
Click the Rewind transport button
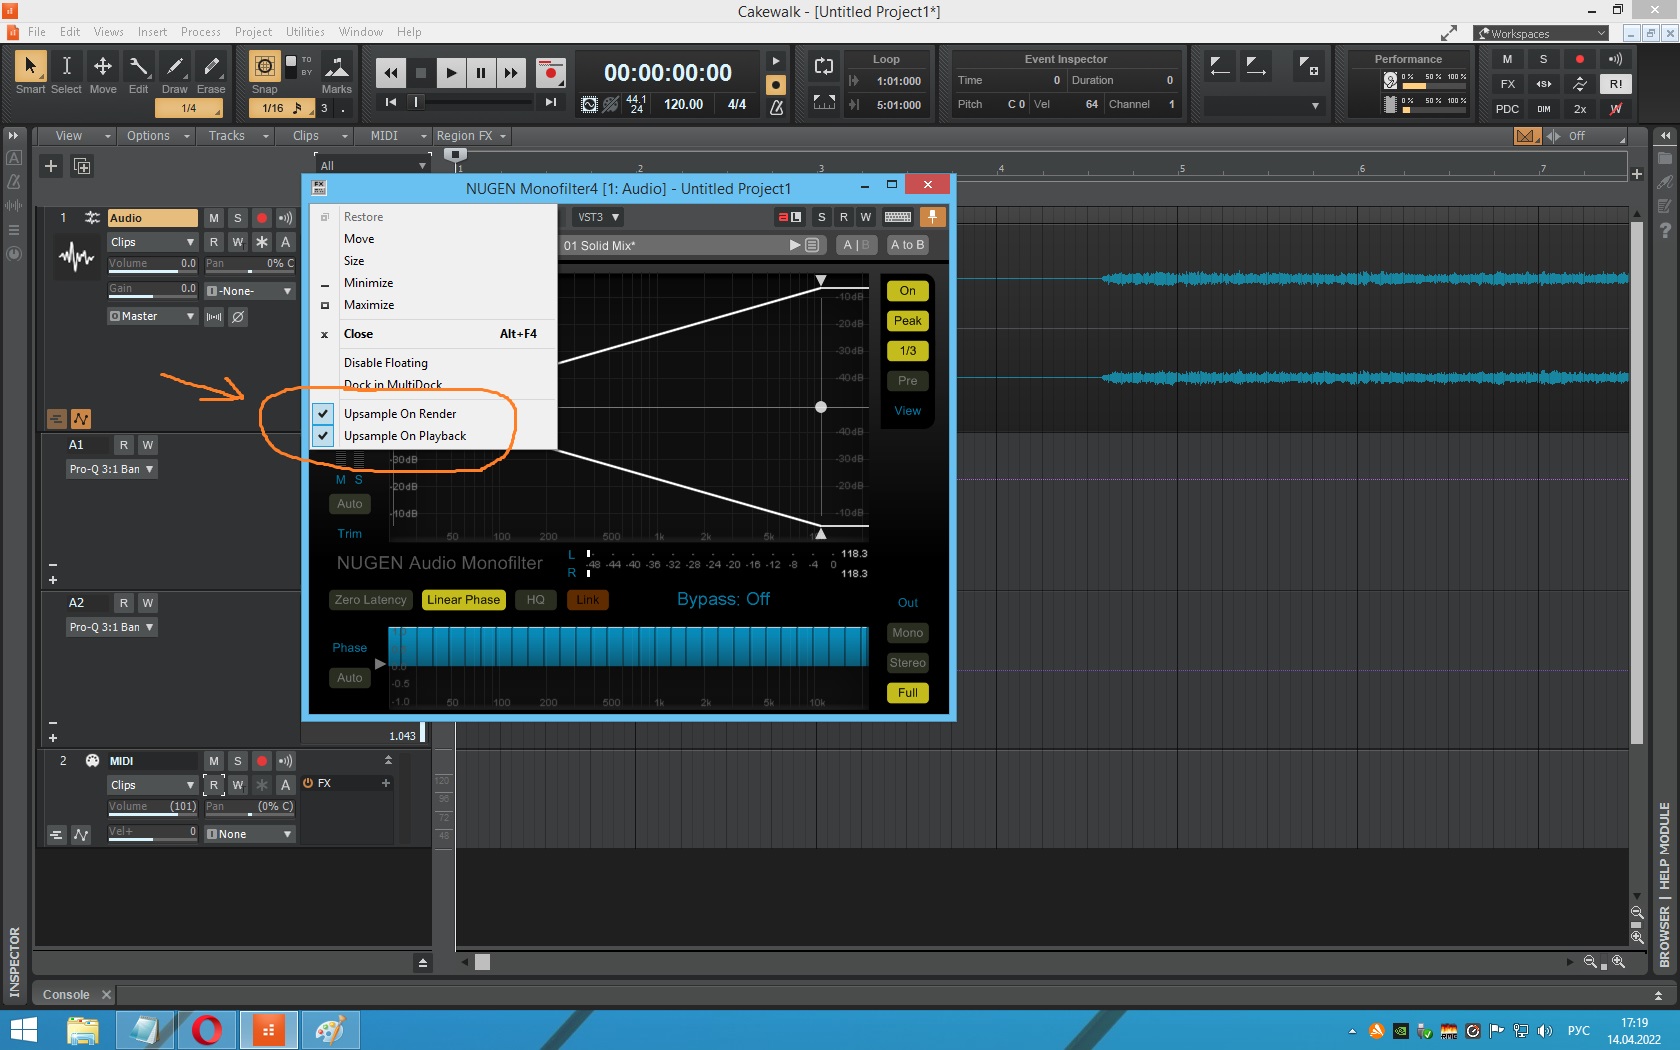pyautogui.click(x=391, y=73)
